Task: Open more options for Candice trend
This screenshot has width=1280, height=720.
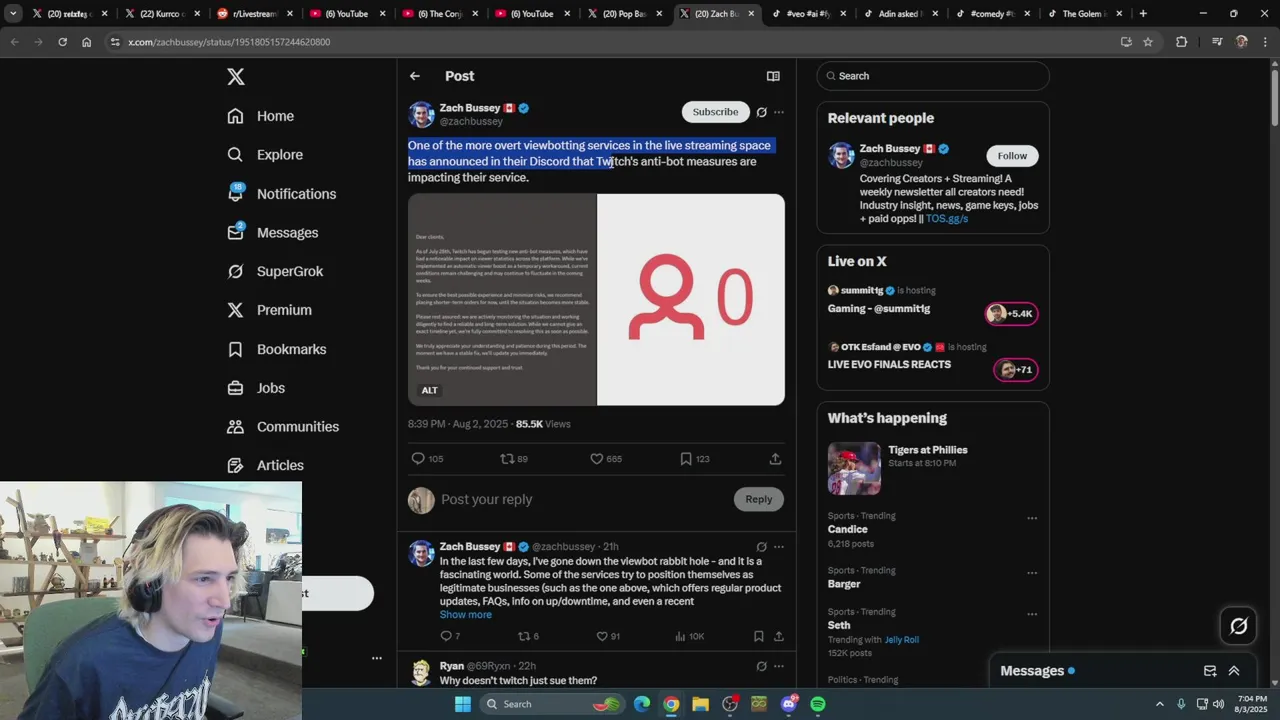Action: [1032, 518]
